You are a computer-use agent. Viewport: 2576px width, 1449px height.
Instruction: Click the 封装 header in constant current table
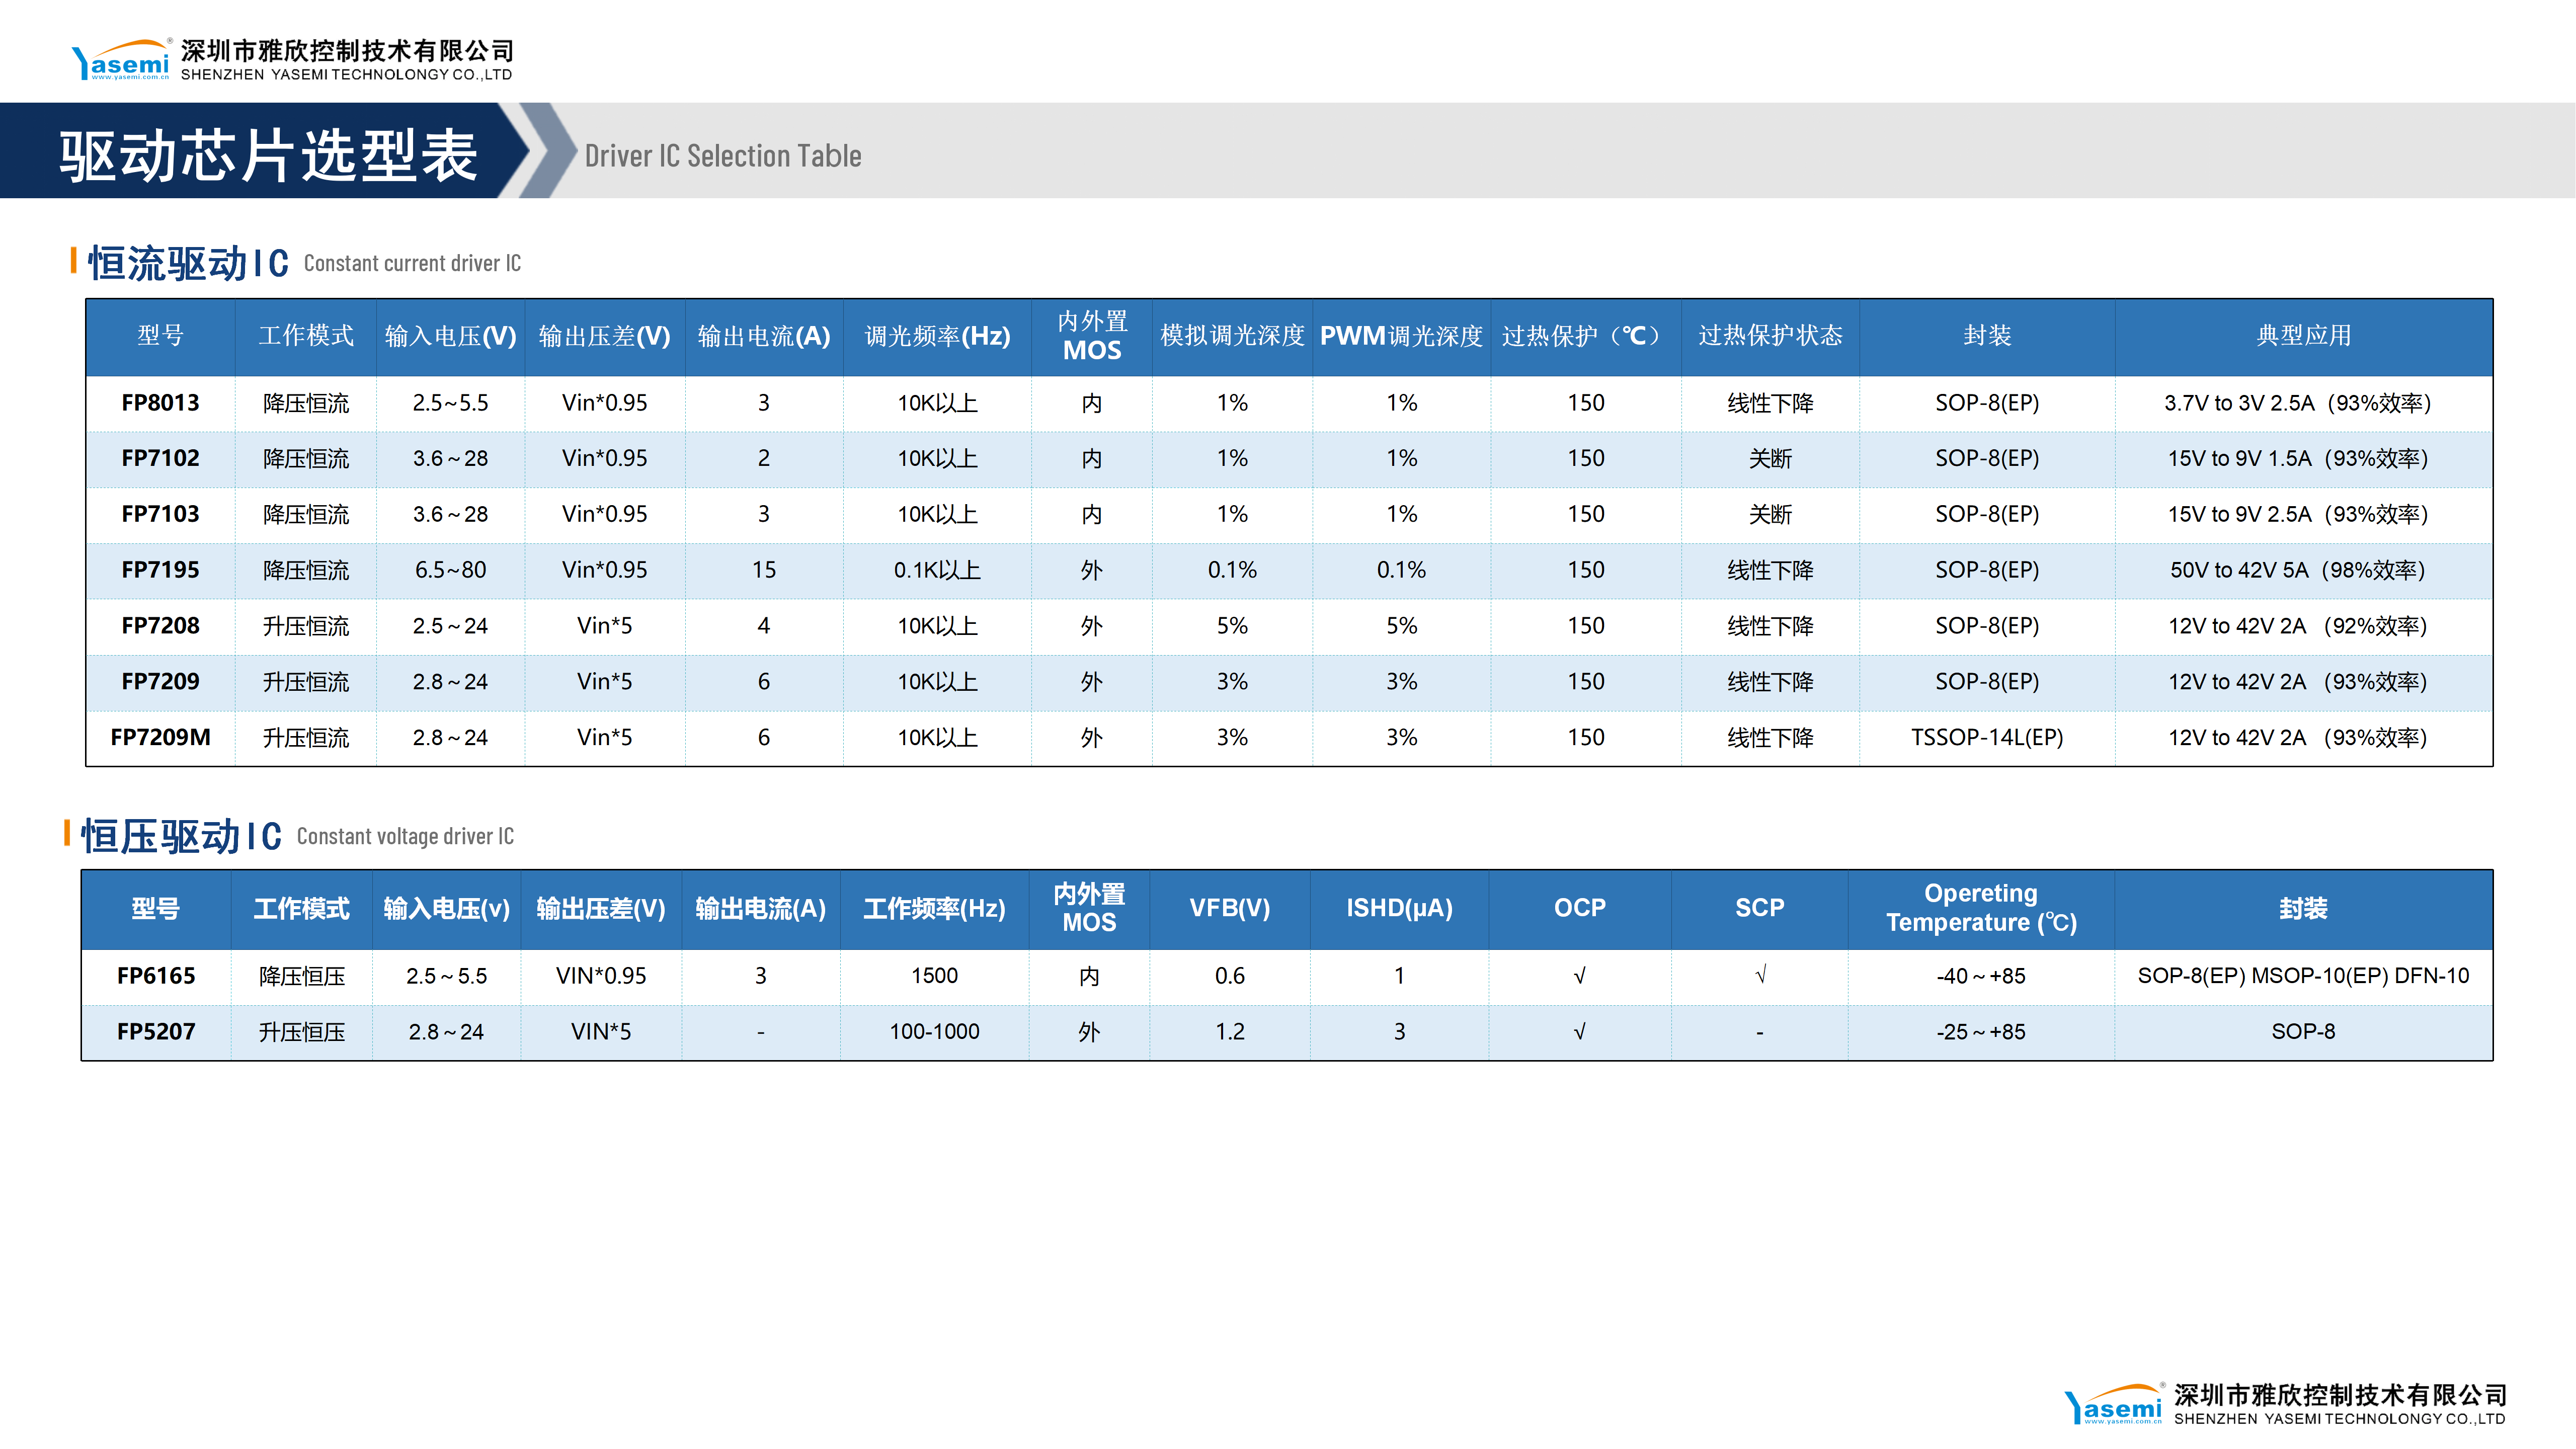coord(1987,336)
